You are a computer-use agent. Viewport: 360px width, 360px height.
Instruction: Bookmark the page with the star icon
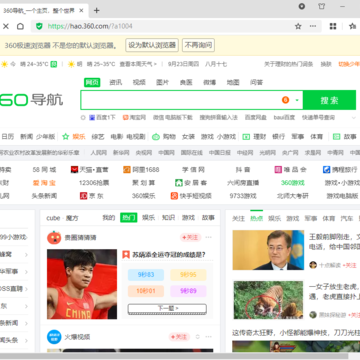tap(298, 26)
